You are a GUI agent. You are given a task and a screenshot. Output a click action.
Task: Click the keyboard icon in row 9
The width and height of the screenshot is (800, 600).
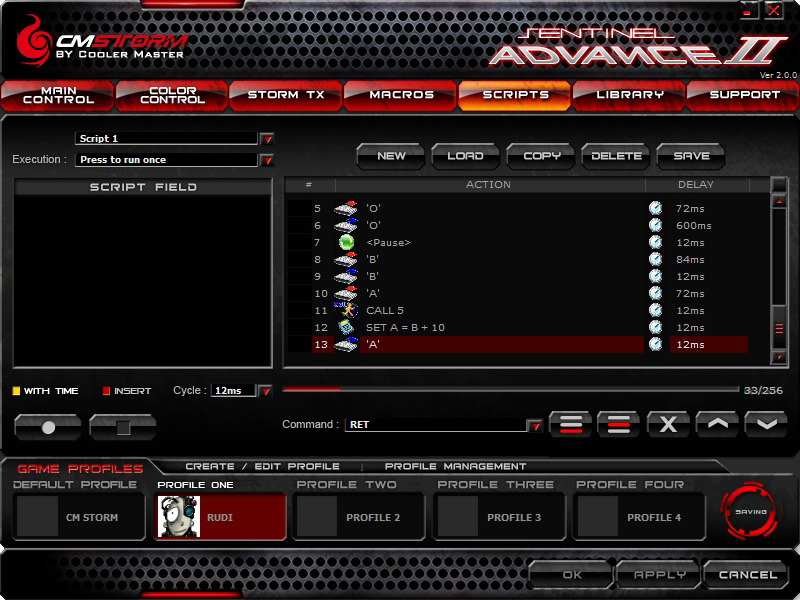point(346,276)
